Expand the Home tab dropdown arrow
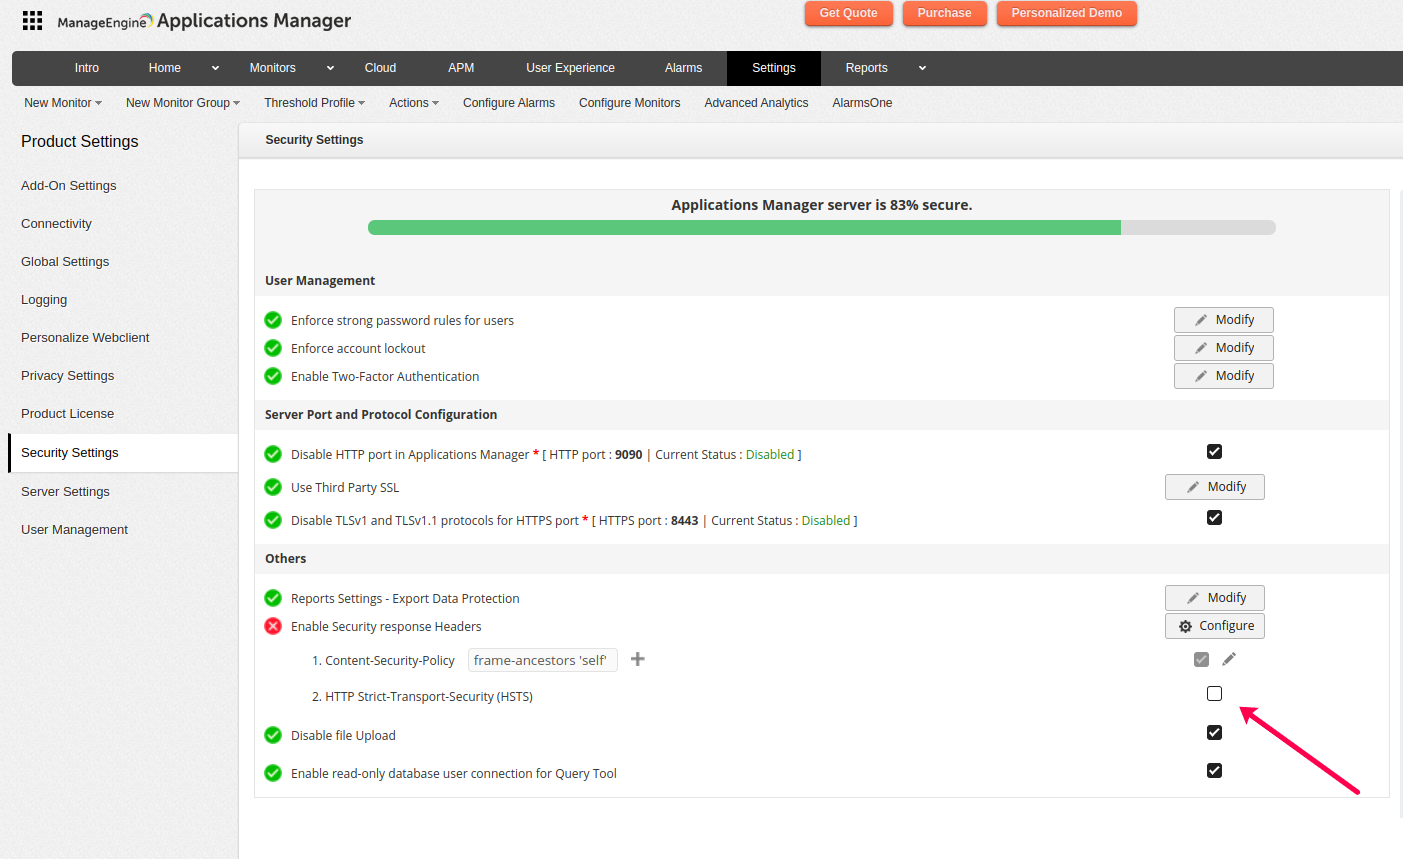 pyautogui.click(x=215, y=68)
